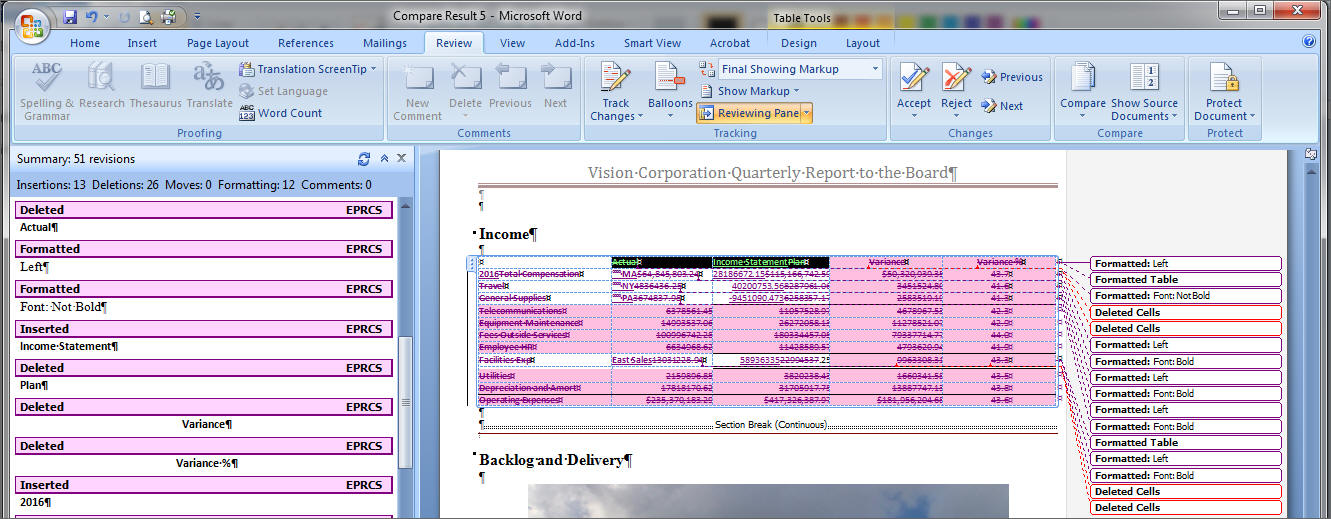Toggle Track Changes on or off
The width and height of the screenshot is (1331, 519).
pos(615,78)
